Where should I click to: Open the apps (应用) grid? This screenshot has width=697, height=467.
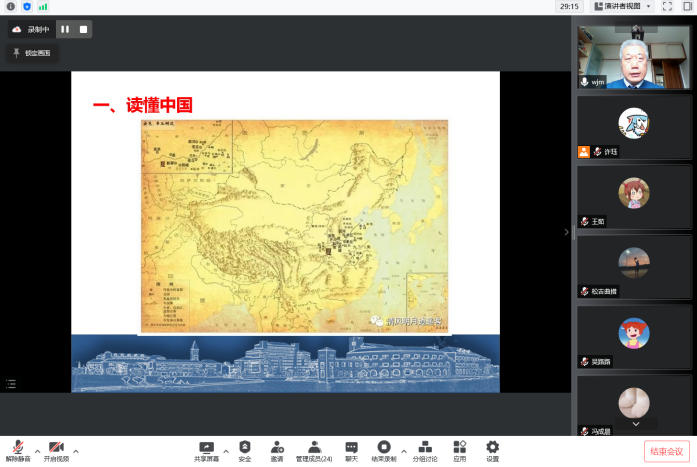pos(459,450)
